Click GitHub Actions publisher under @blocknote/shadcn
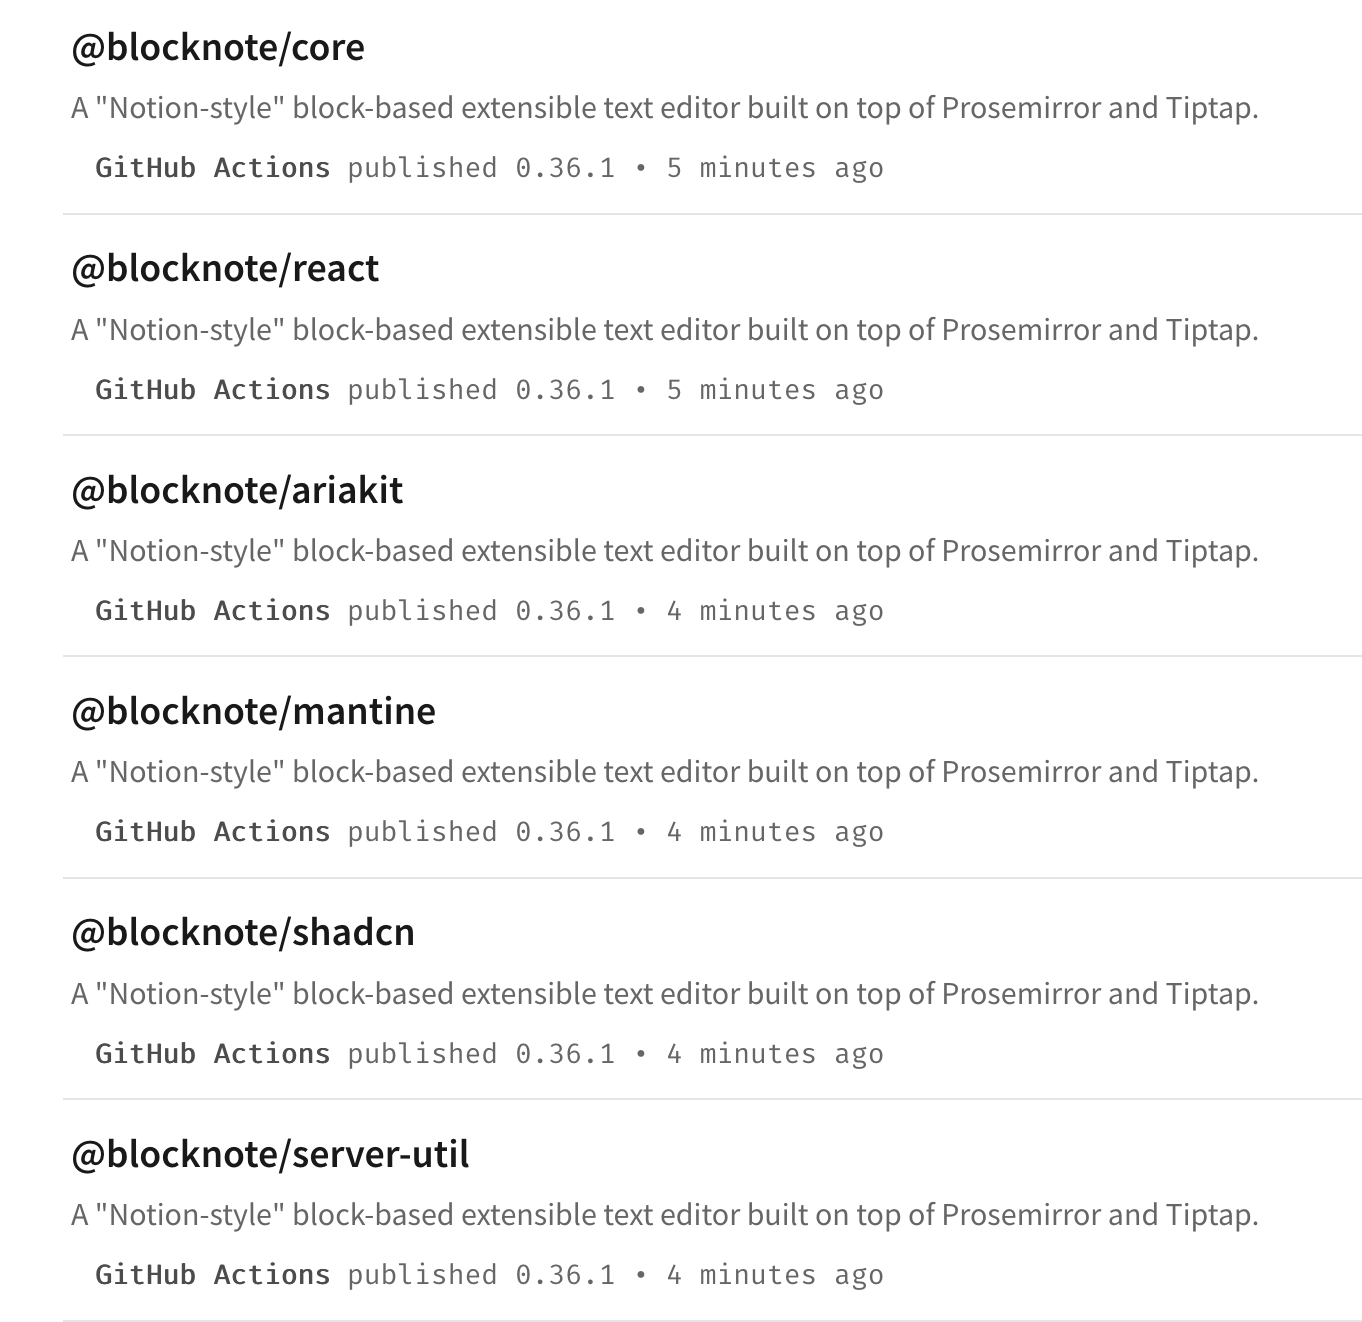Viewport: 1362px width, 1322px height. pyautogui.click(x=212, y=1054)
